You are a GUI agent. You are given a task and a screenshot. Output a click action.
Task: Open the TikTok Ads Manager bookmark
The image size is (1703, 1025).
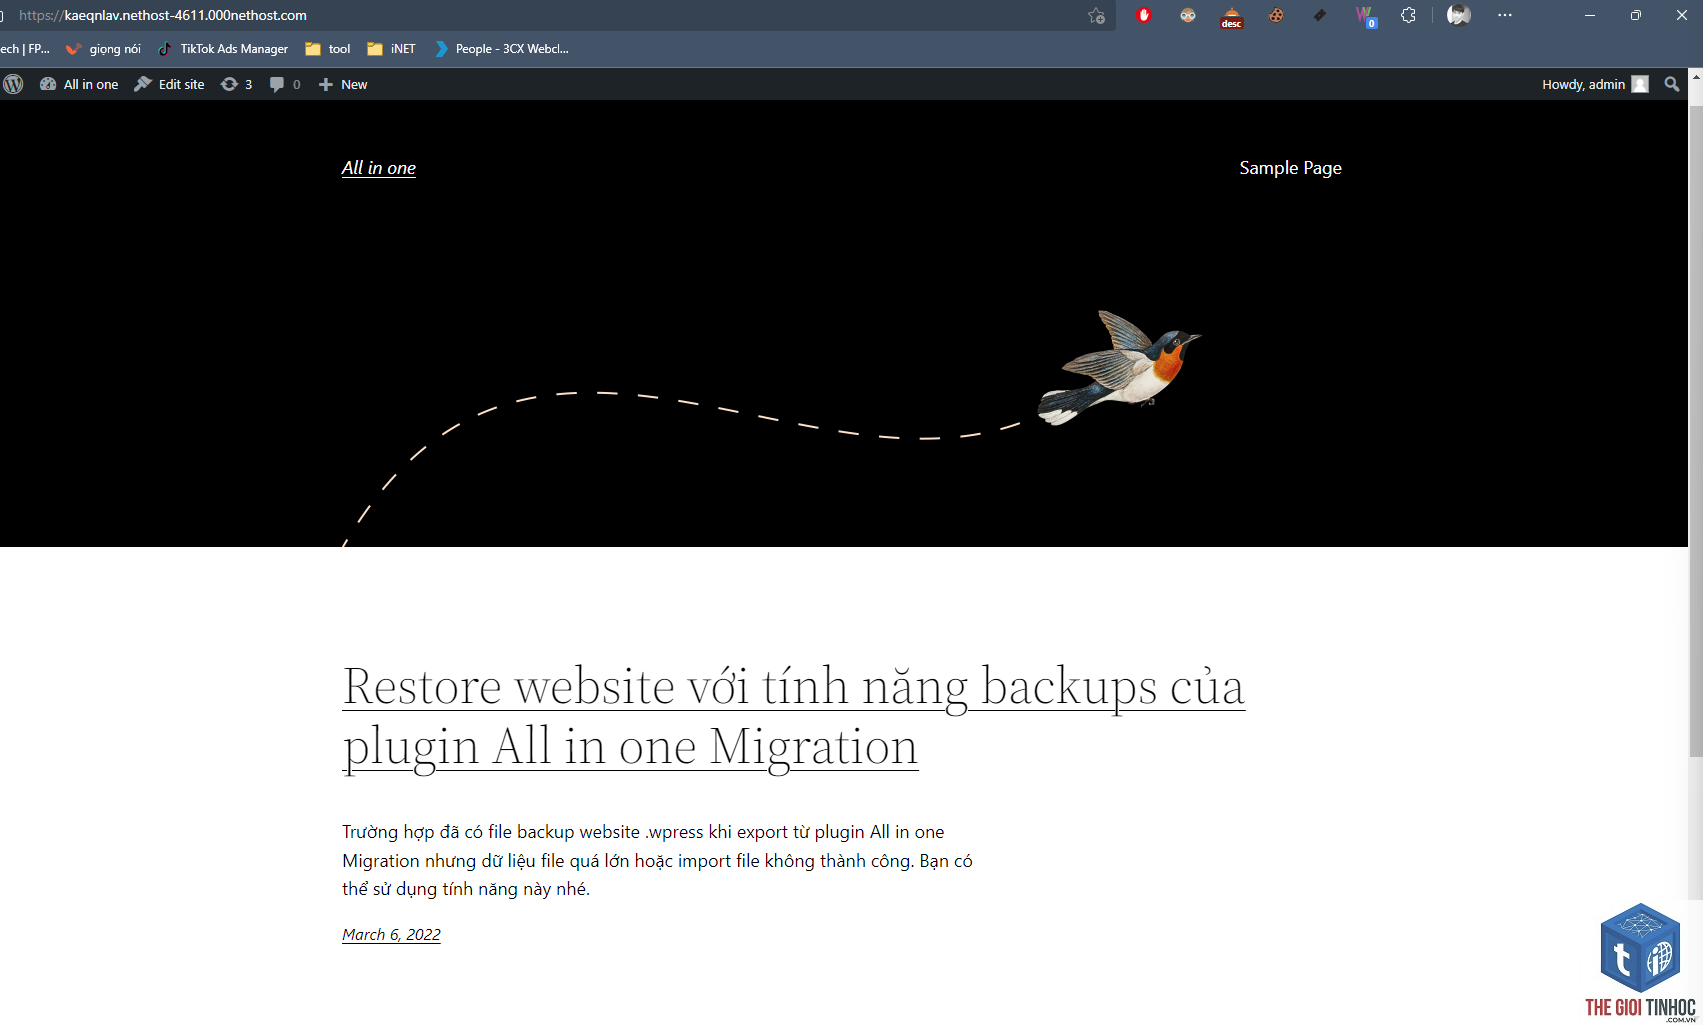223,48
